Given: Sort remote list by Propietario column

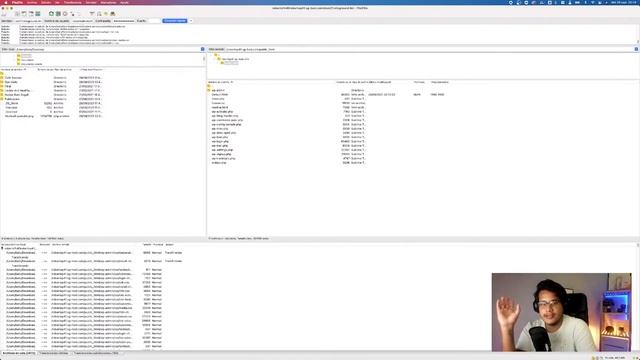Looking at the screenshot, I should 440,82.
